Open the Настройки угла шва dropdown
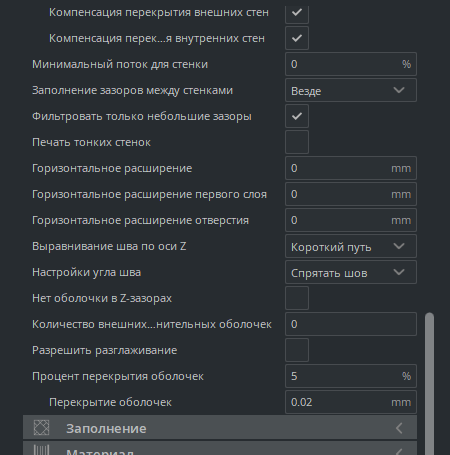 click(351, 272)
